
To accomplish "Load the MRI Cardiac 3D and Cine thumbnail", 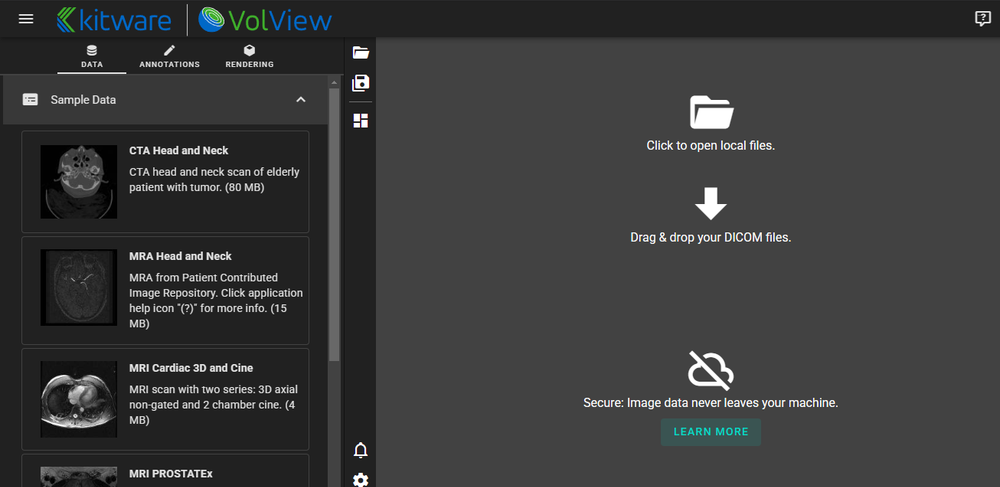I will [x=79, y=399].
